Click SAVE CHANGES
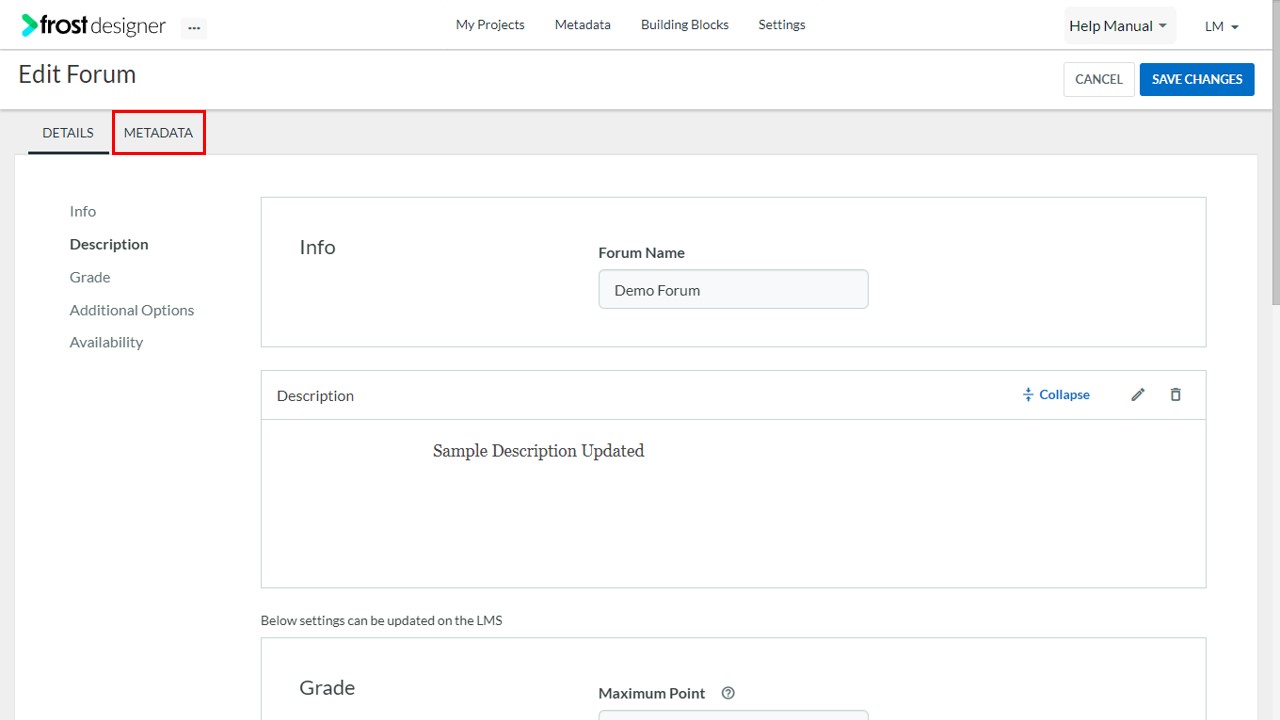The image size is (1280, 720). point(1197,79)
